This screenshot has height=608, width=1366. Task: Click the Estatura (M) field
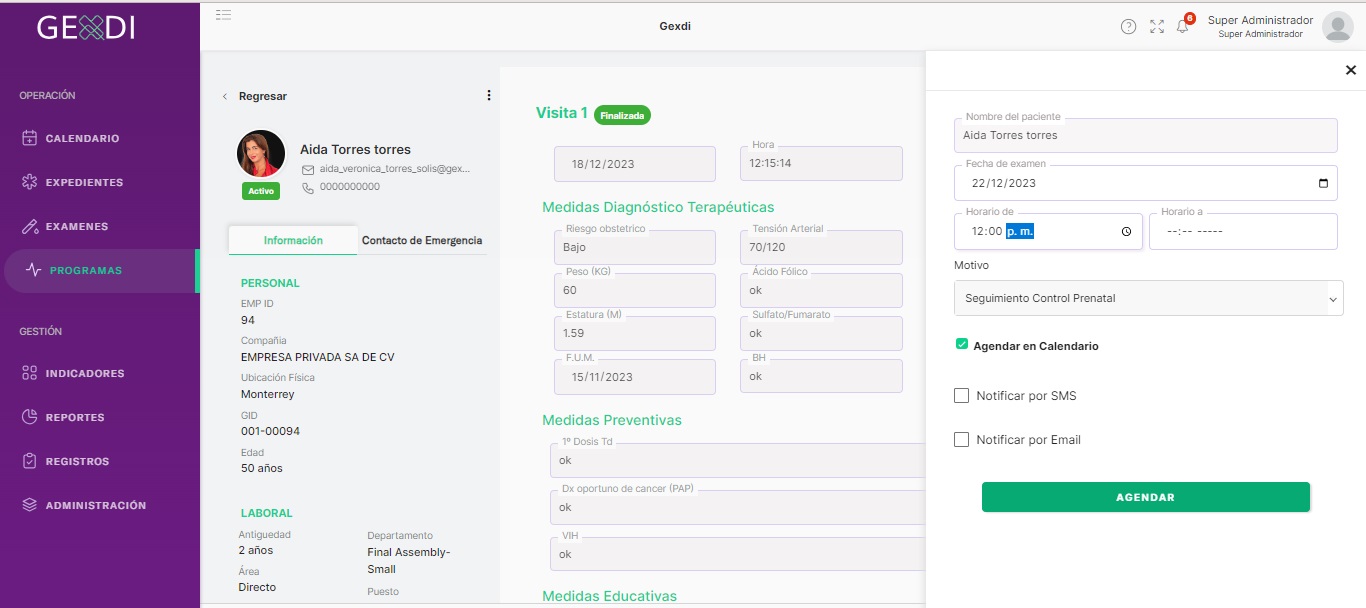pyautogui.click(x=635, y=333)
